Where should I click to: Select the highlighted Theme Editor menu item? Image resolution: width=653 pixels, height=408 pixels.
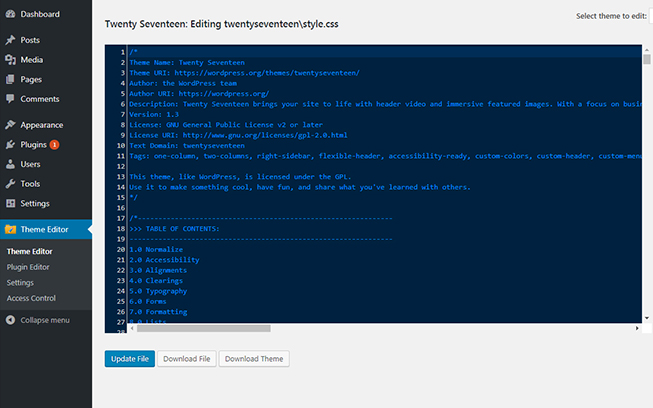tap(46, 229)
